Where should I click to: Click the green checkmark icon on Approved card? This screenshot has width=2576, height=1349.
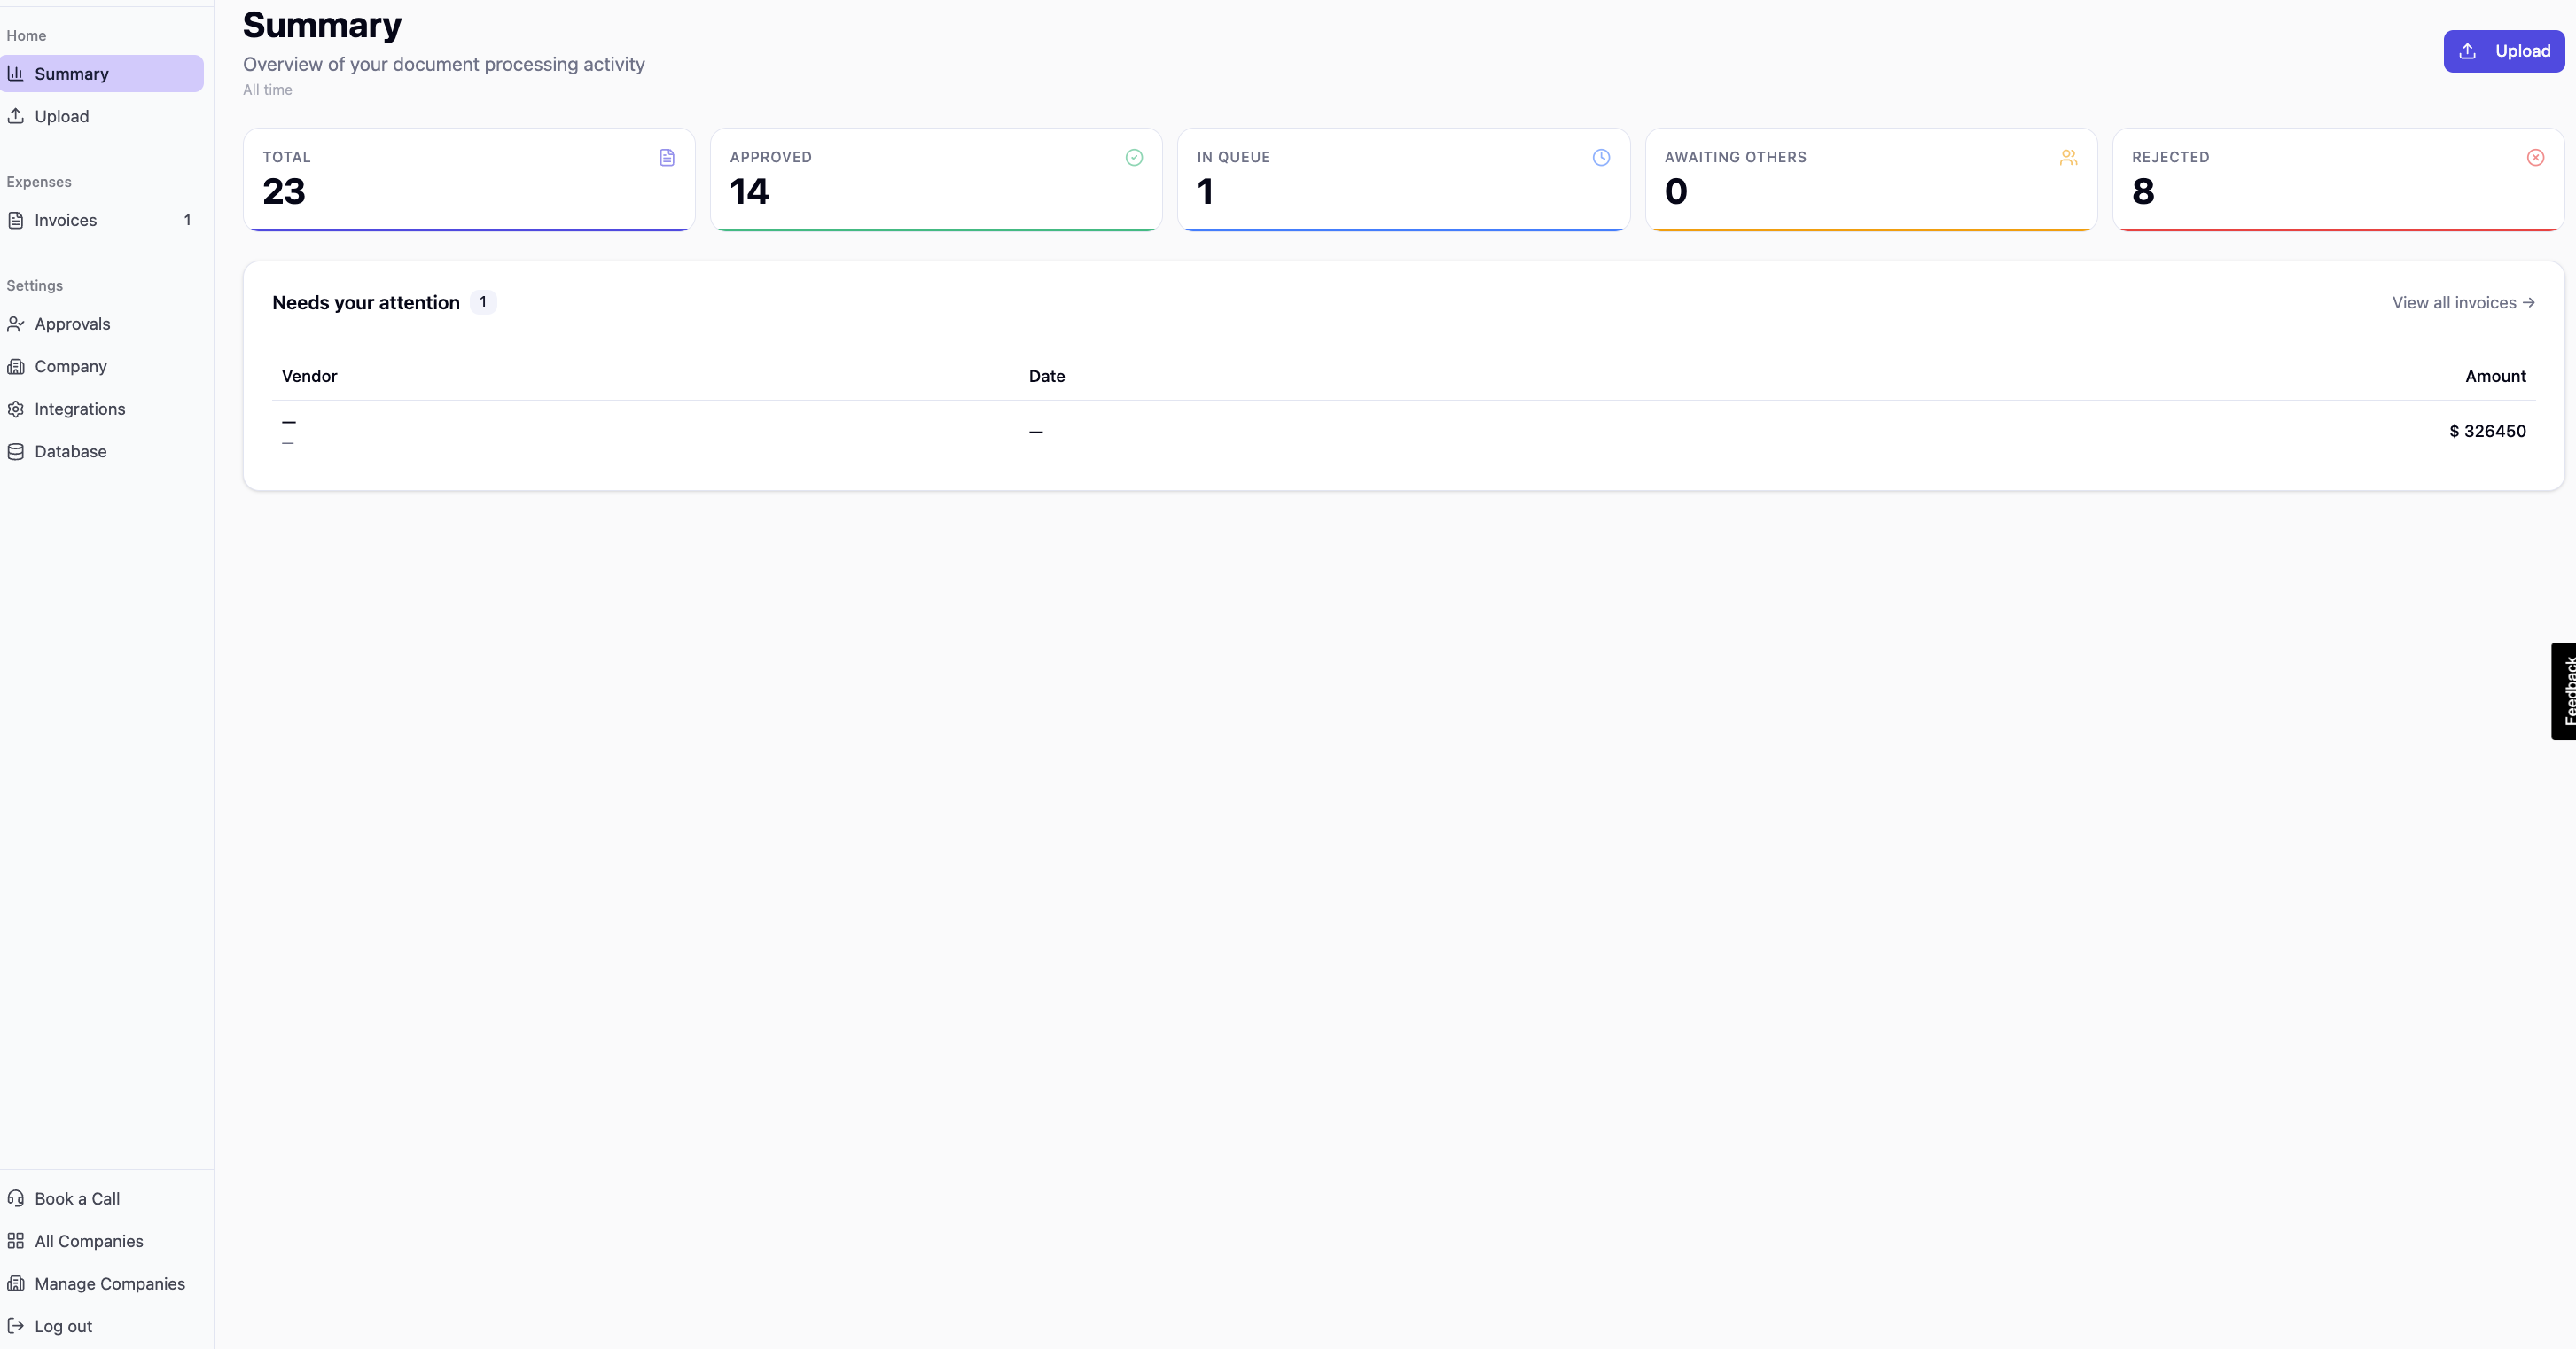(1134, 157)
